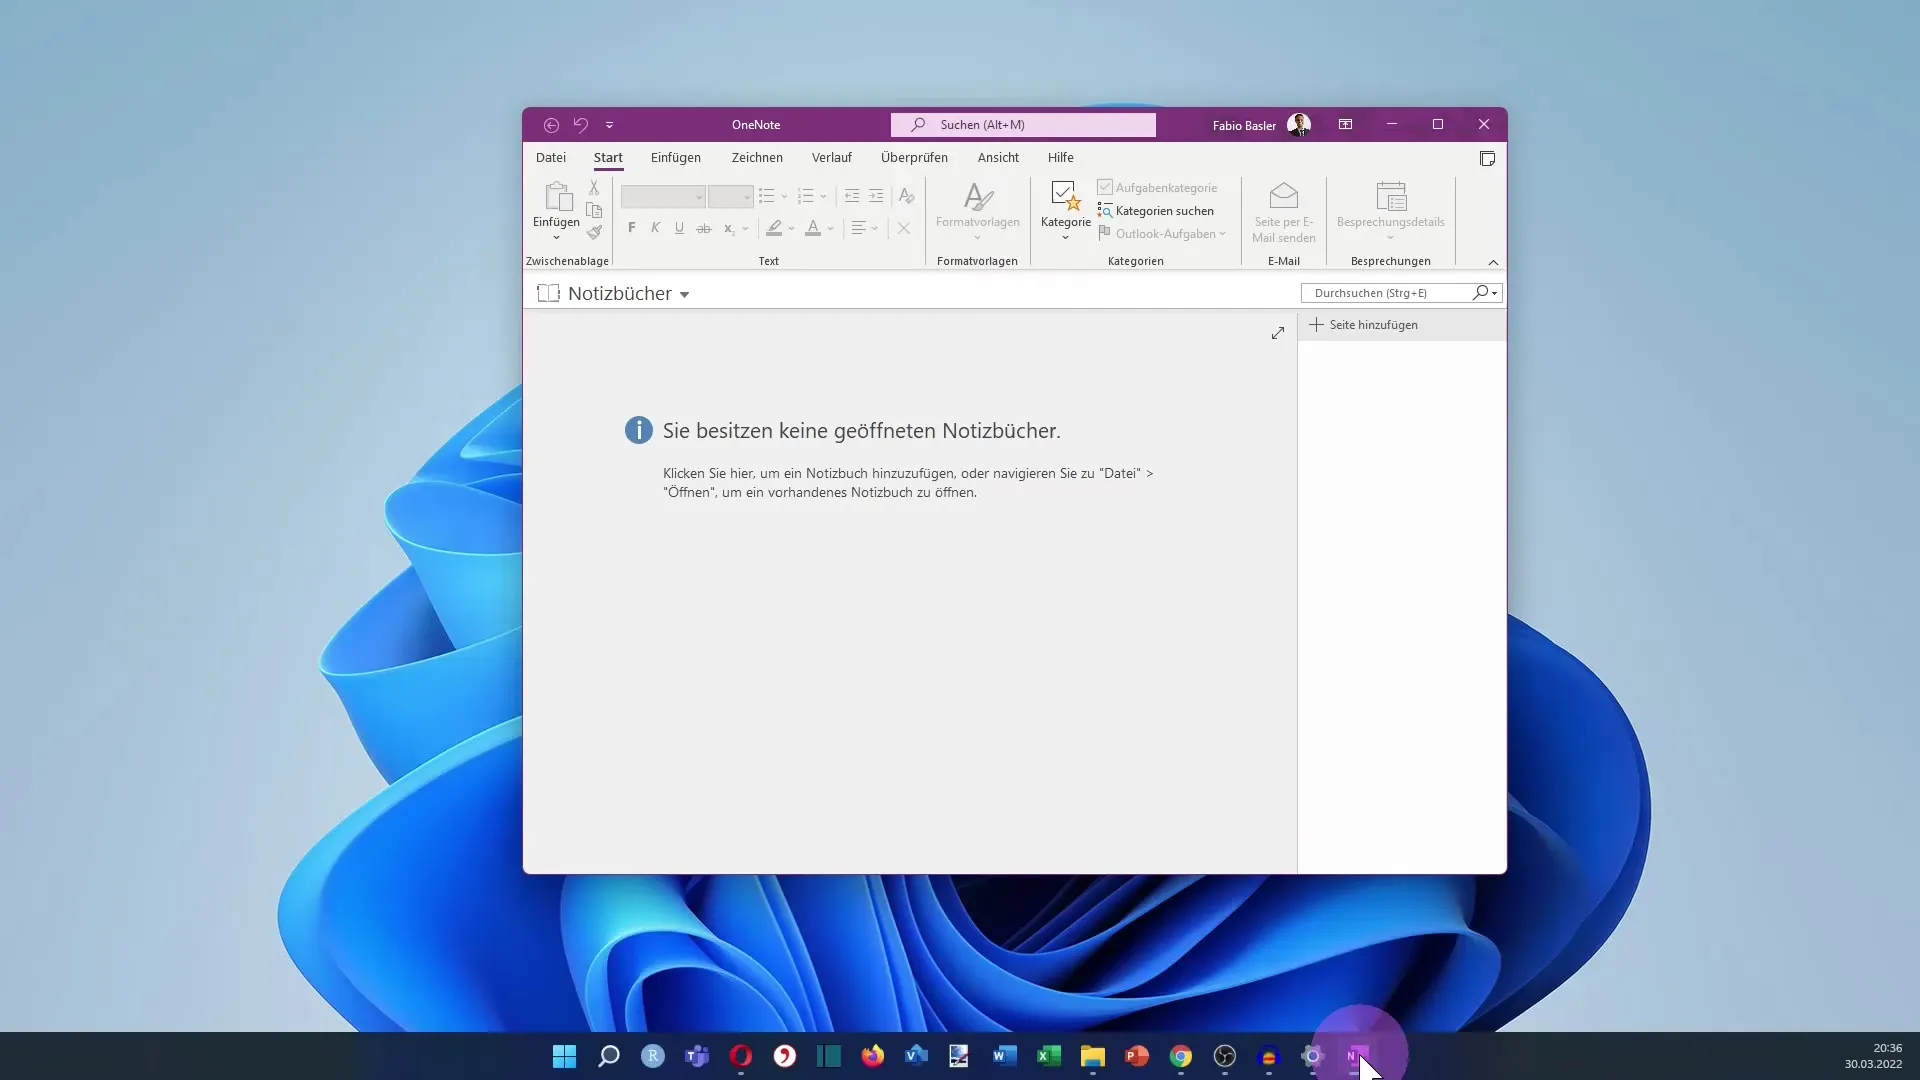
Task: Open the Verlauf tab
Action: pos(832,158)
